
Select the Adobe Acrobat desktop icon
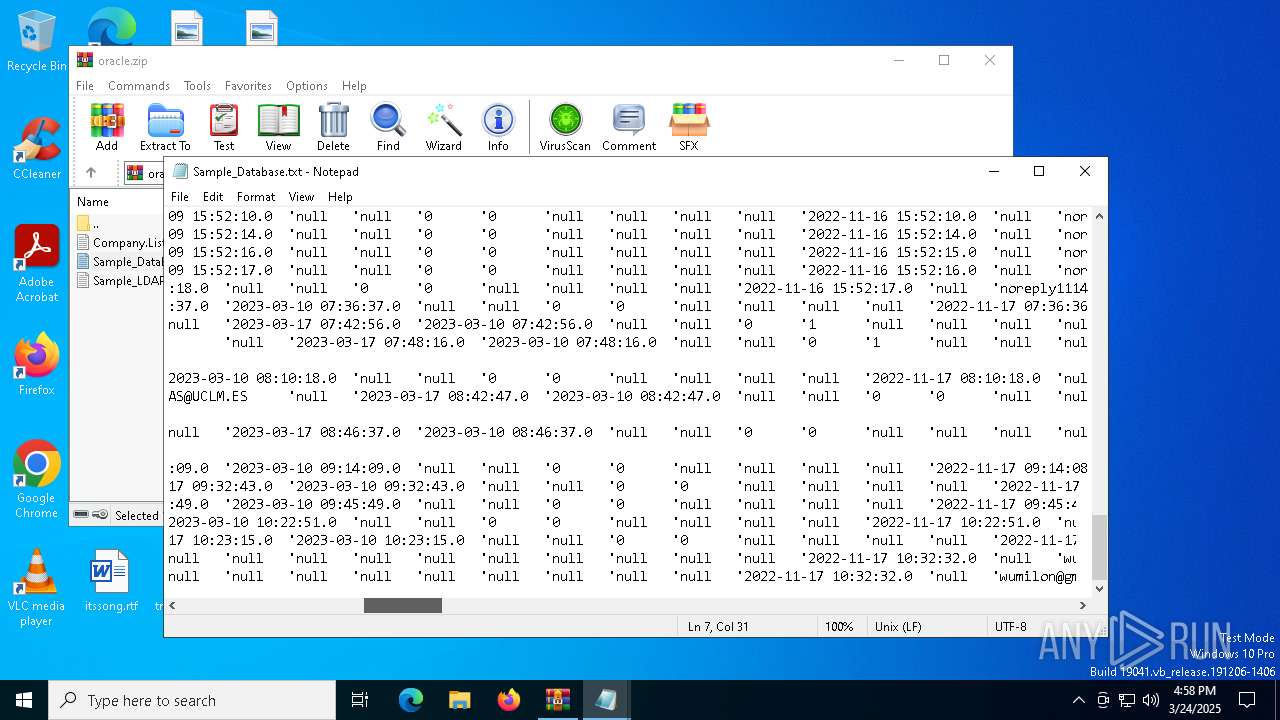(36, 263)
